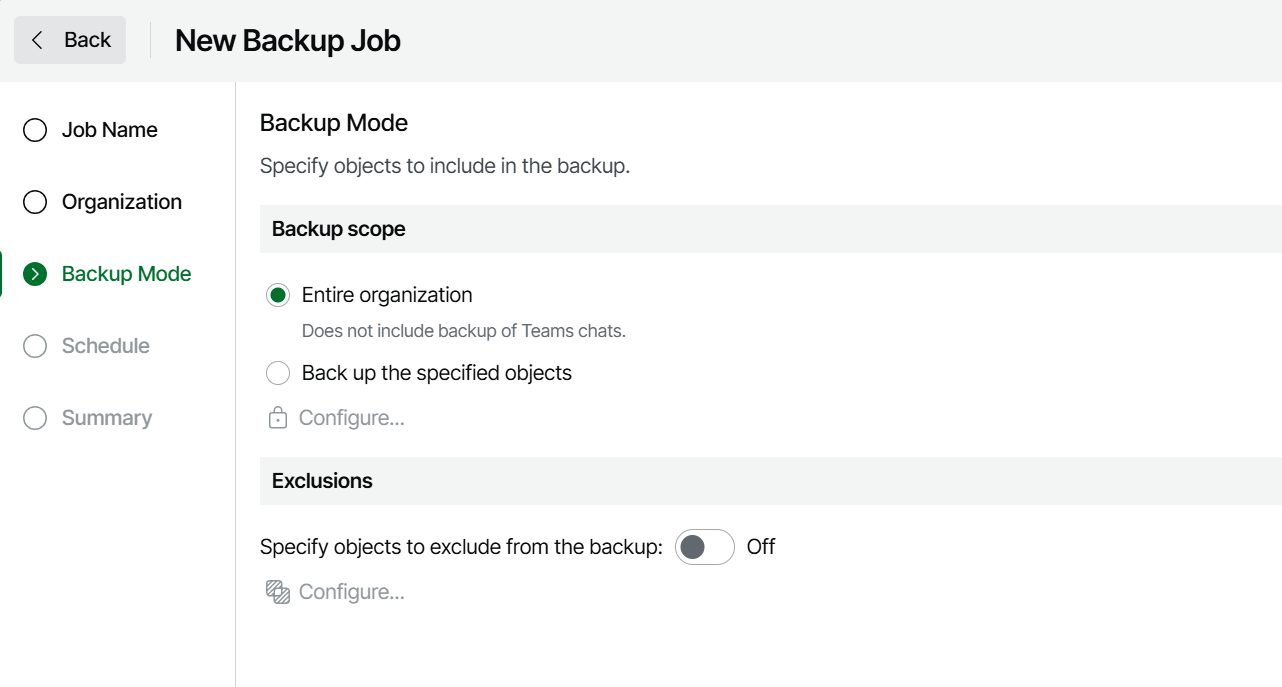Open the Configure link under Exclusions
Image resolution: width=1282 pixels, height=687 pixels.
(351, 592)
